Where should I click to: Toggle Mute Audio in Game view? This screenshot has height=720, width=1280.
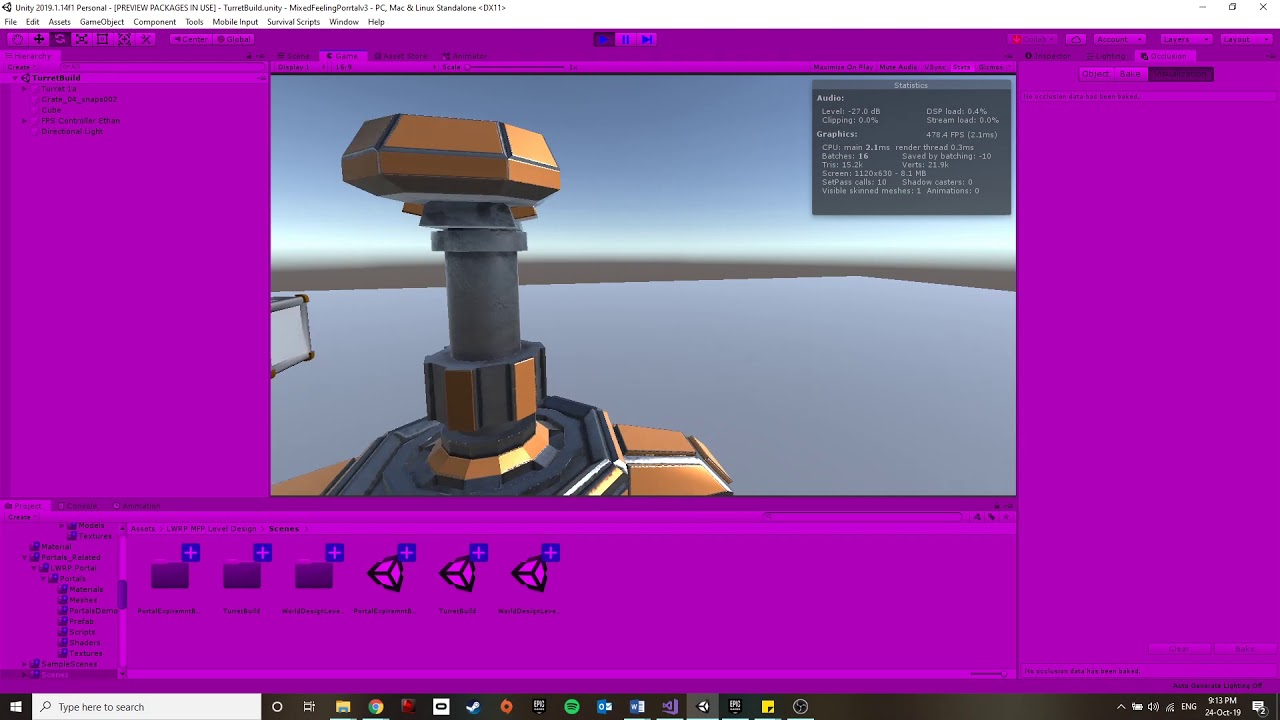click(898, 67)
